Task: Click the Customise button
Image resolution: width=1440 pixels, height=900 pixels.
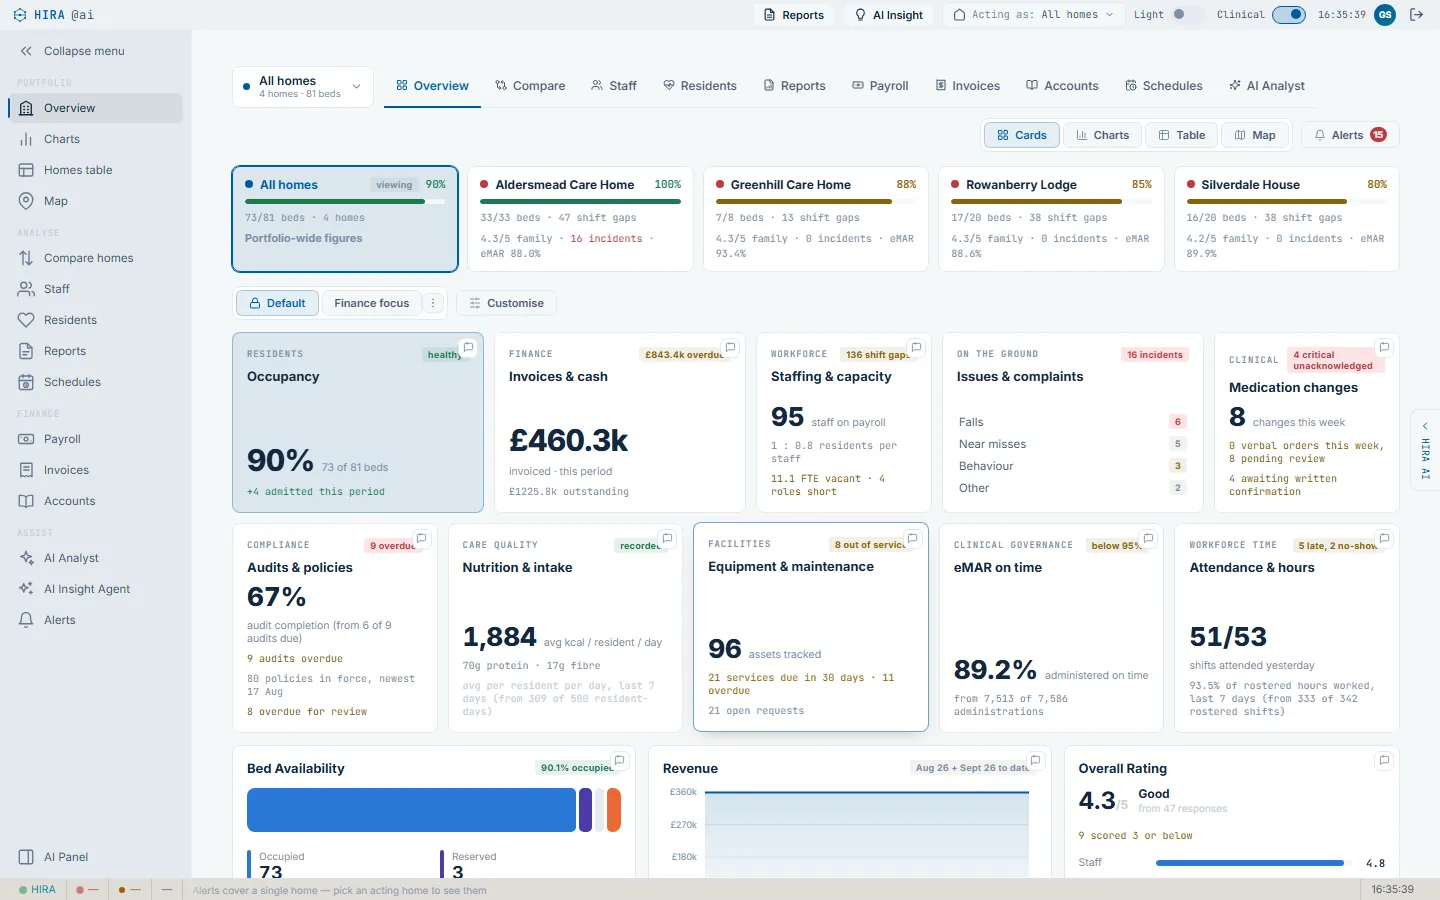Action: coord(506,303)
